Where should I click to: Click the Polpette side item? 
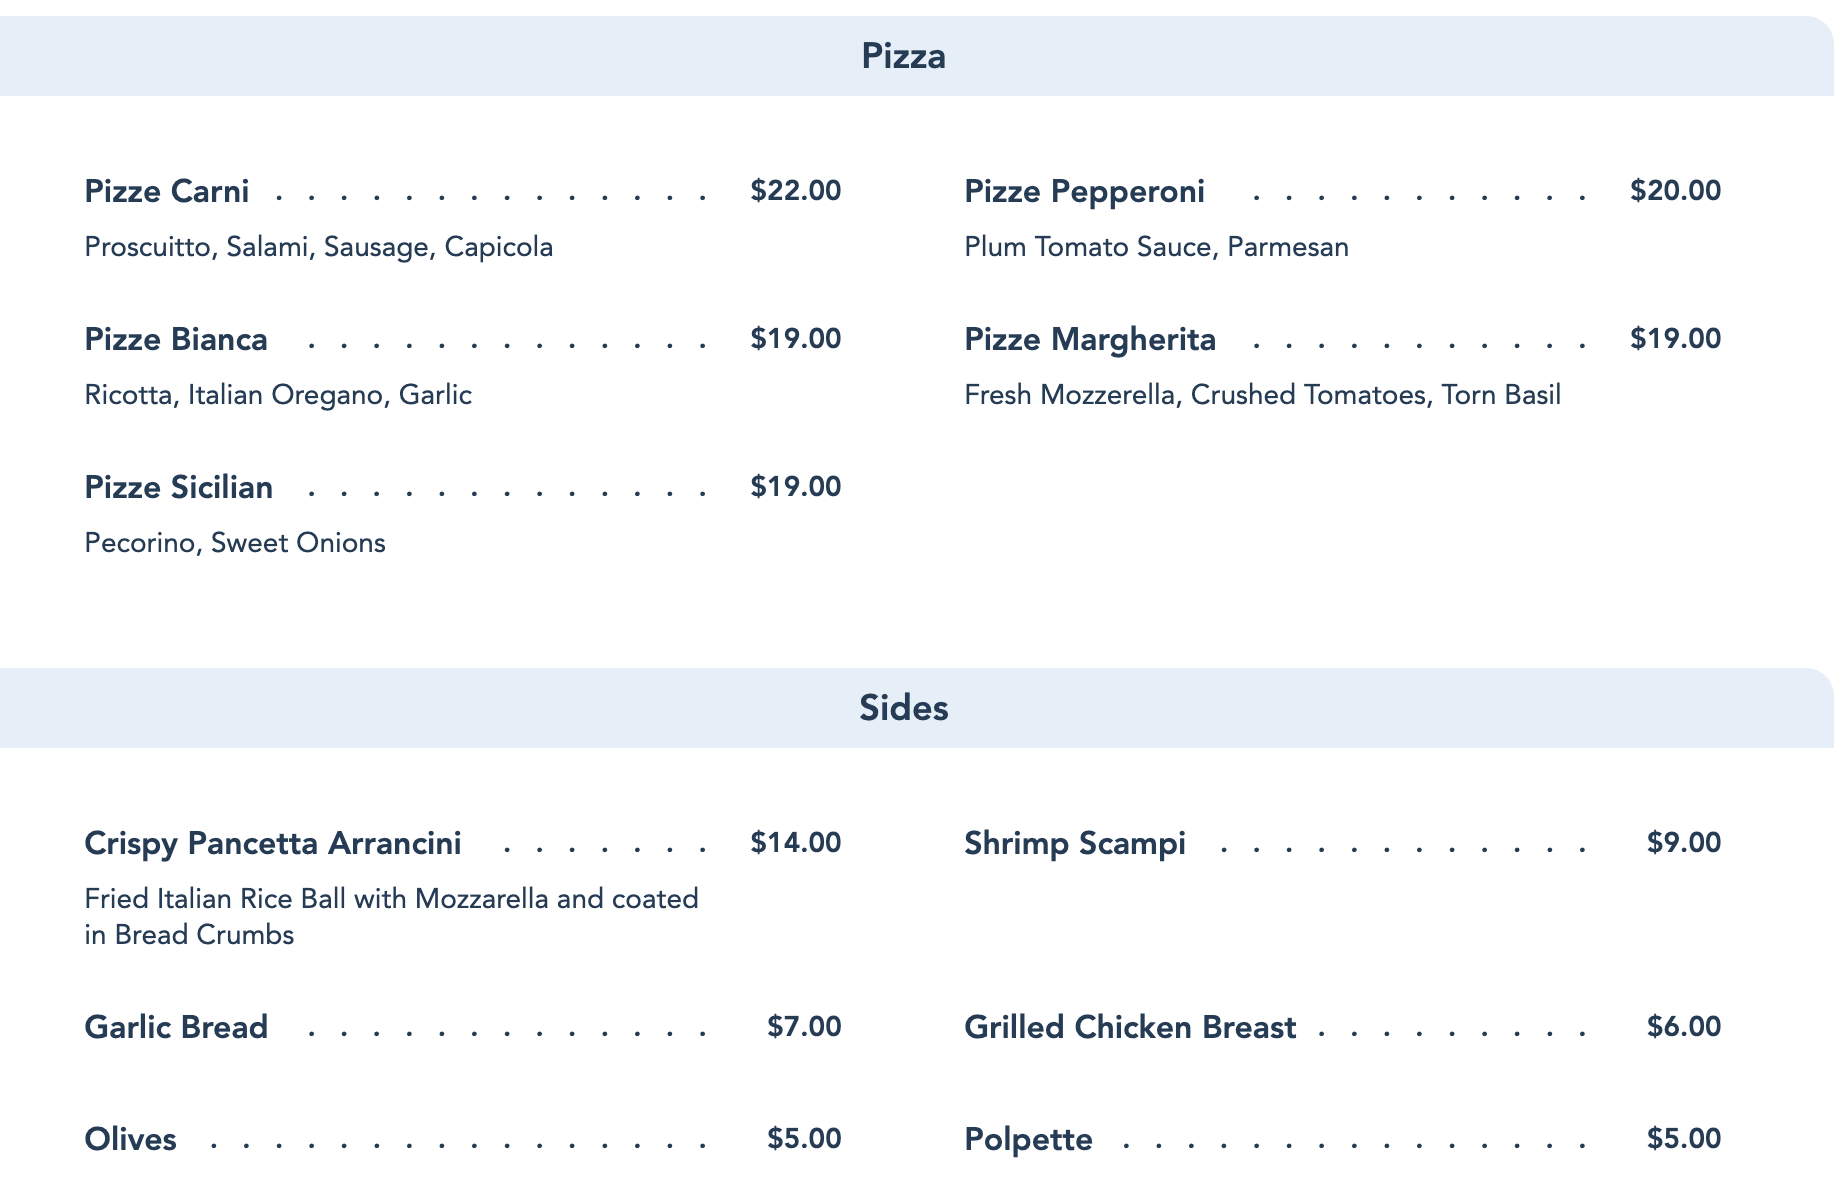click(x=1028, y=1139)
